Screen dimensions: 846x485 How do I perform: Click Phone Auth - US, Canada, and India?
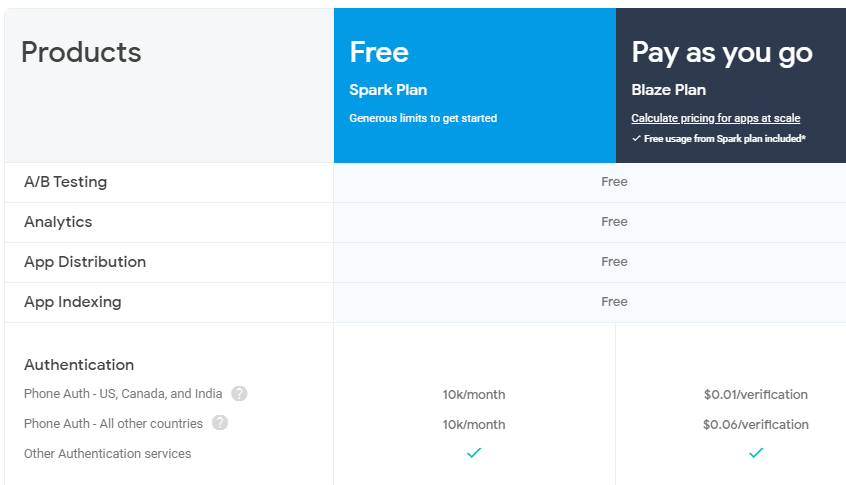click(x=123, y=394)
